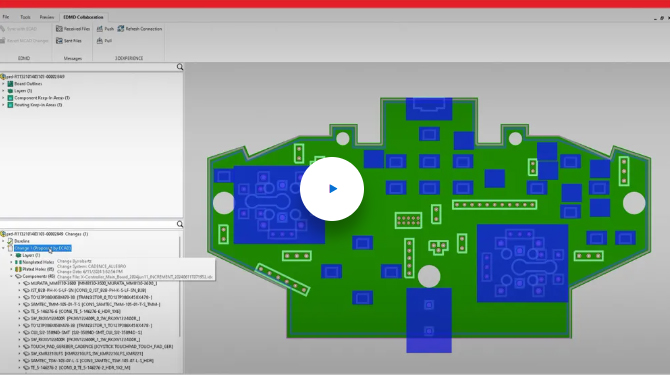Select the CUI_SJ2-3589ND-SMT component row
The height and width of the screenshot is (375, 670).
86,332
